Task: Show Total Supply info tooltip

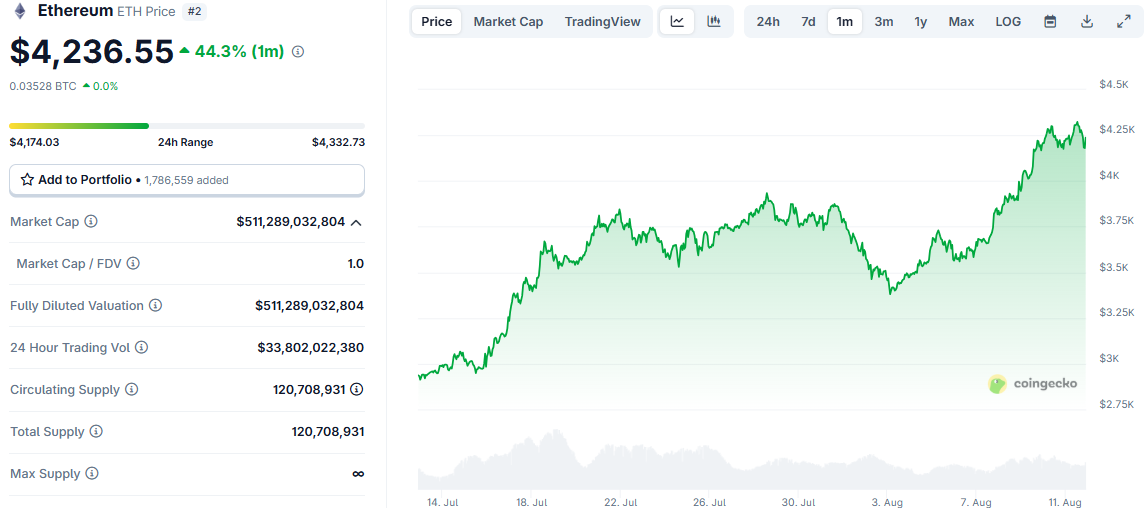Action: click(96, 431)
